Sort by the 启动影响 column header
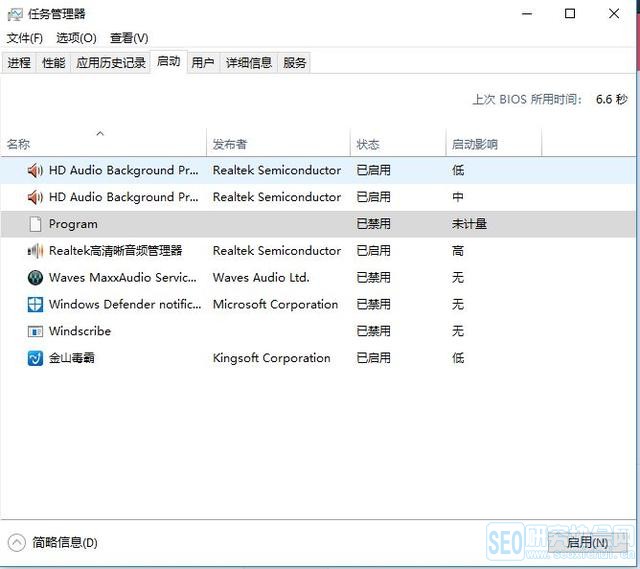Image resolution: width=640 pixels, height=569 pixels. click(x=494, y=142)
